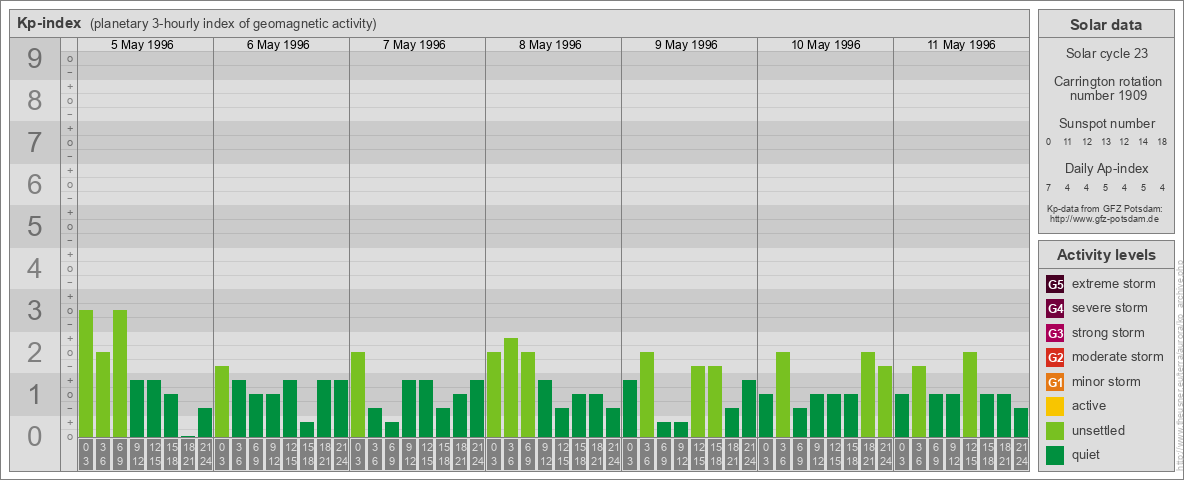Screen dimensions: 1184x480
Task: Click the Activity levels panel heading
Action: 1106,255
